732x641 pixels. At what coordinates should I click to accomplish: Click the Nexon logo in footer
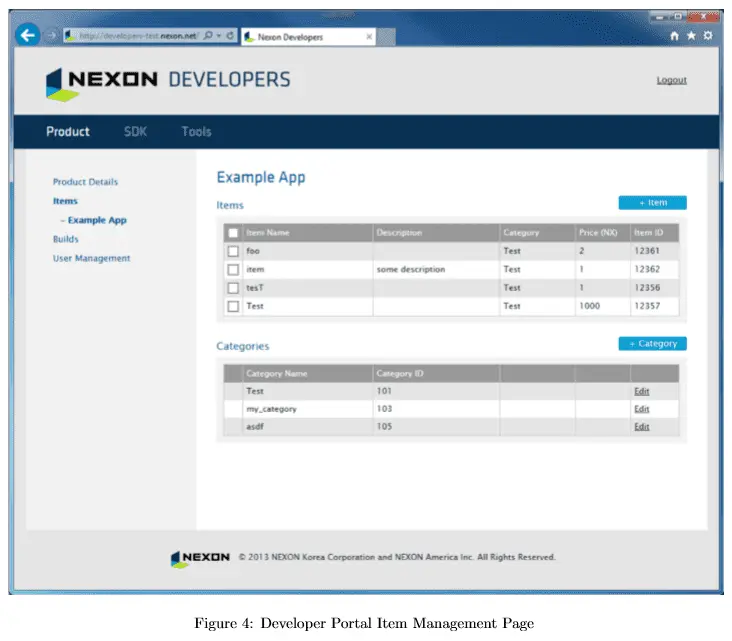200,558
